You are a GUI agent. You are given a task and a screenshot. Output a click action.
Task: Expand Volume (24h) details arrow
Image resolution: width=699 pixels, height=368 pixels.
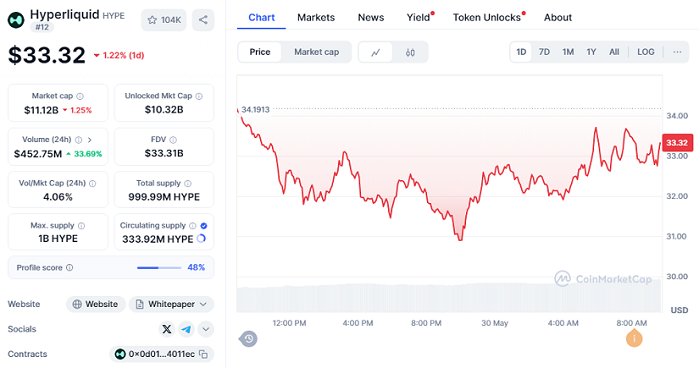coord(90,140)
